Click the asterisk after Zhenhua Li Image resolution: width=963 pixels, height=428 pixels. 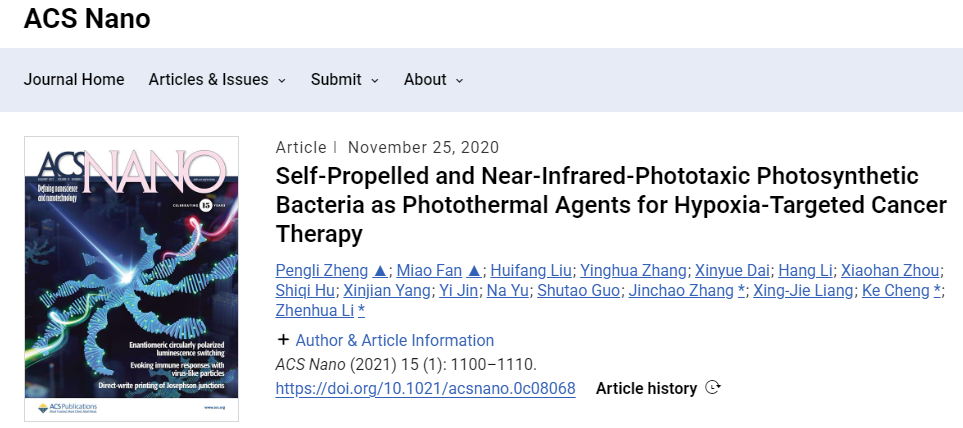tap(361, 311)
